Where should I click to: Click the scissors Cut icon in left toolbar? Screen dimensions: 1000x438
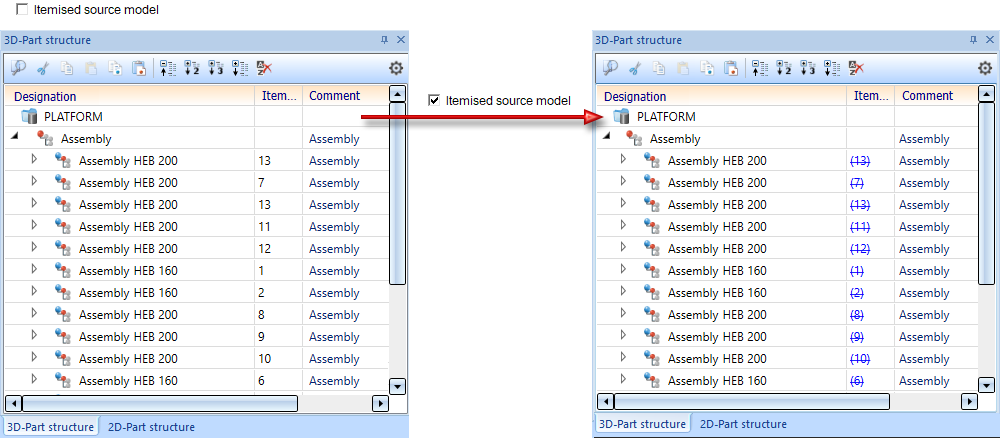tap(43, 68)
